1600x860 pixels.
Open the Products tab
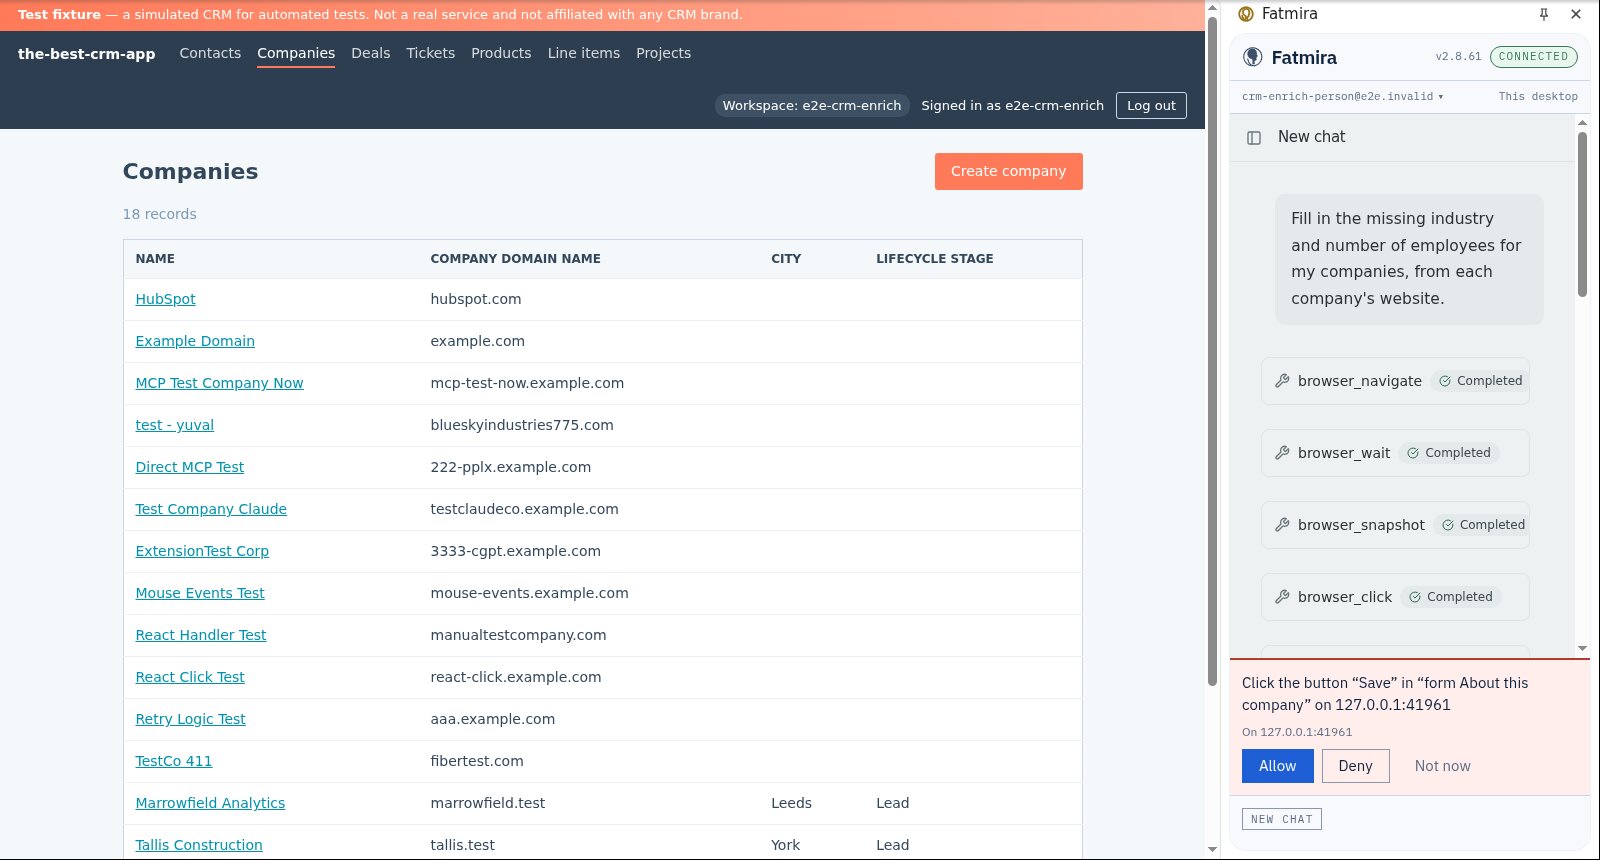pos(501,53)
